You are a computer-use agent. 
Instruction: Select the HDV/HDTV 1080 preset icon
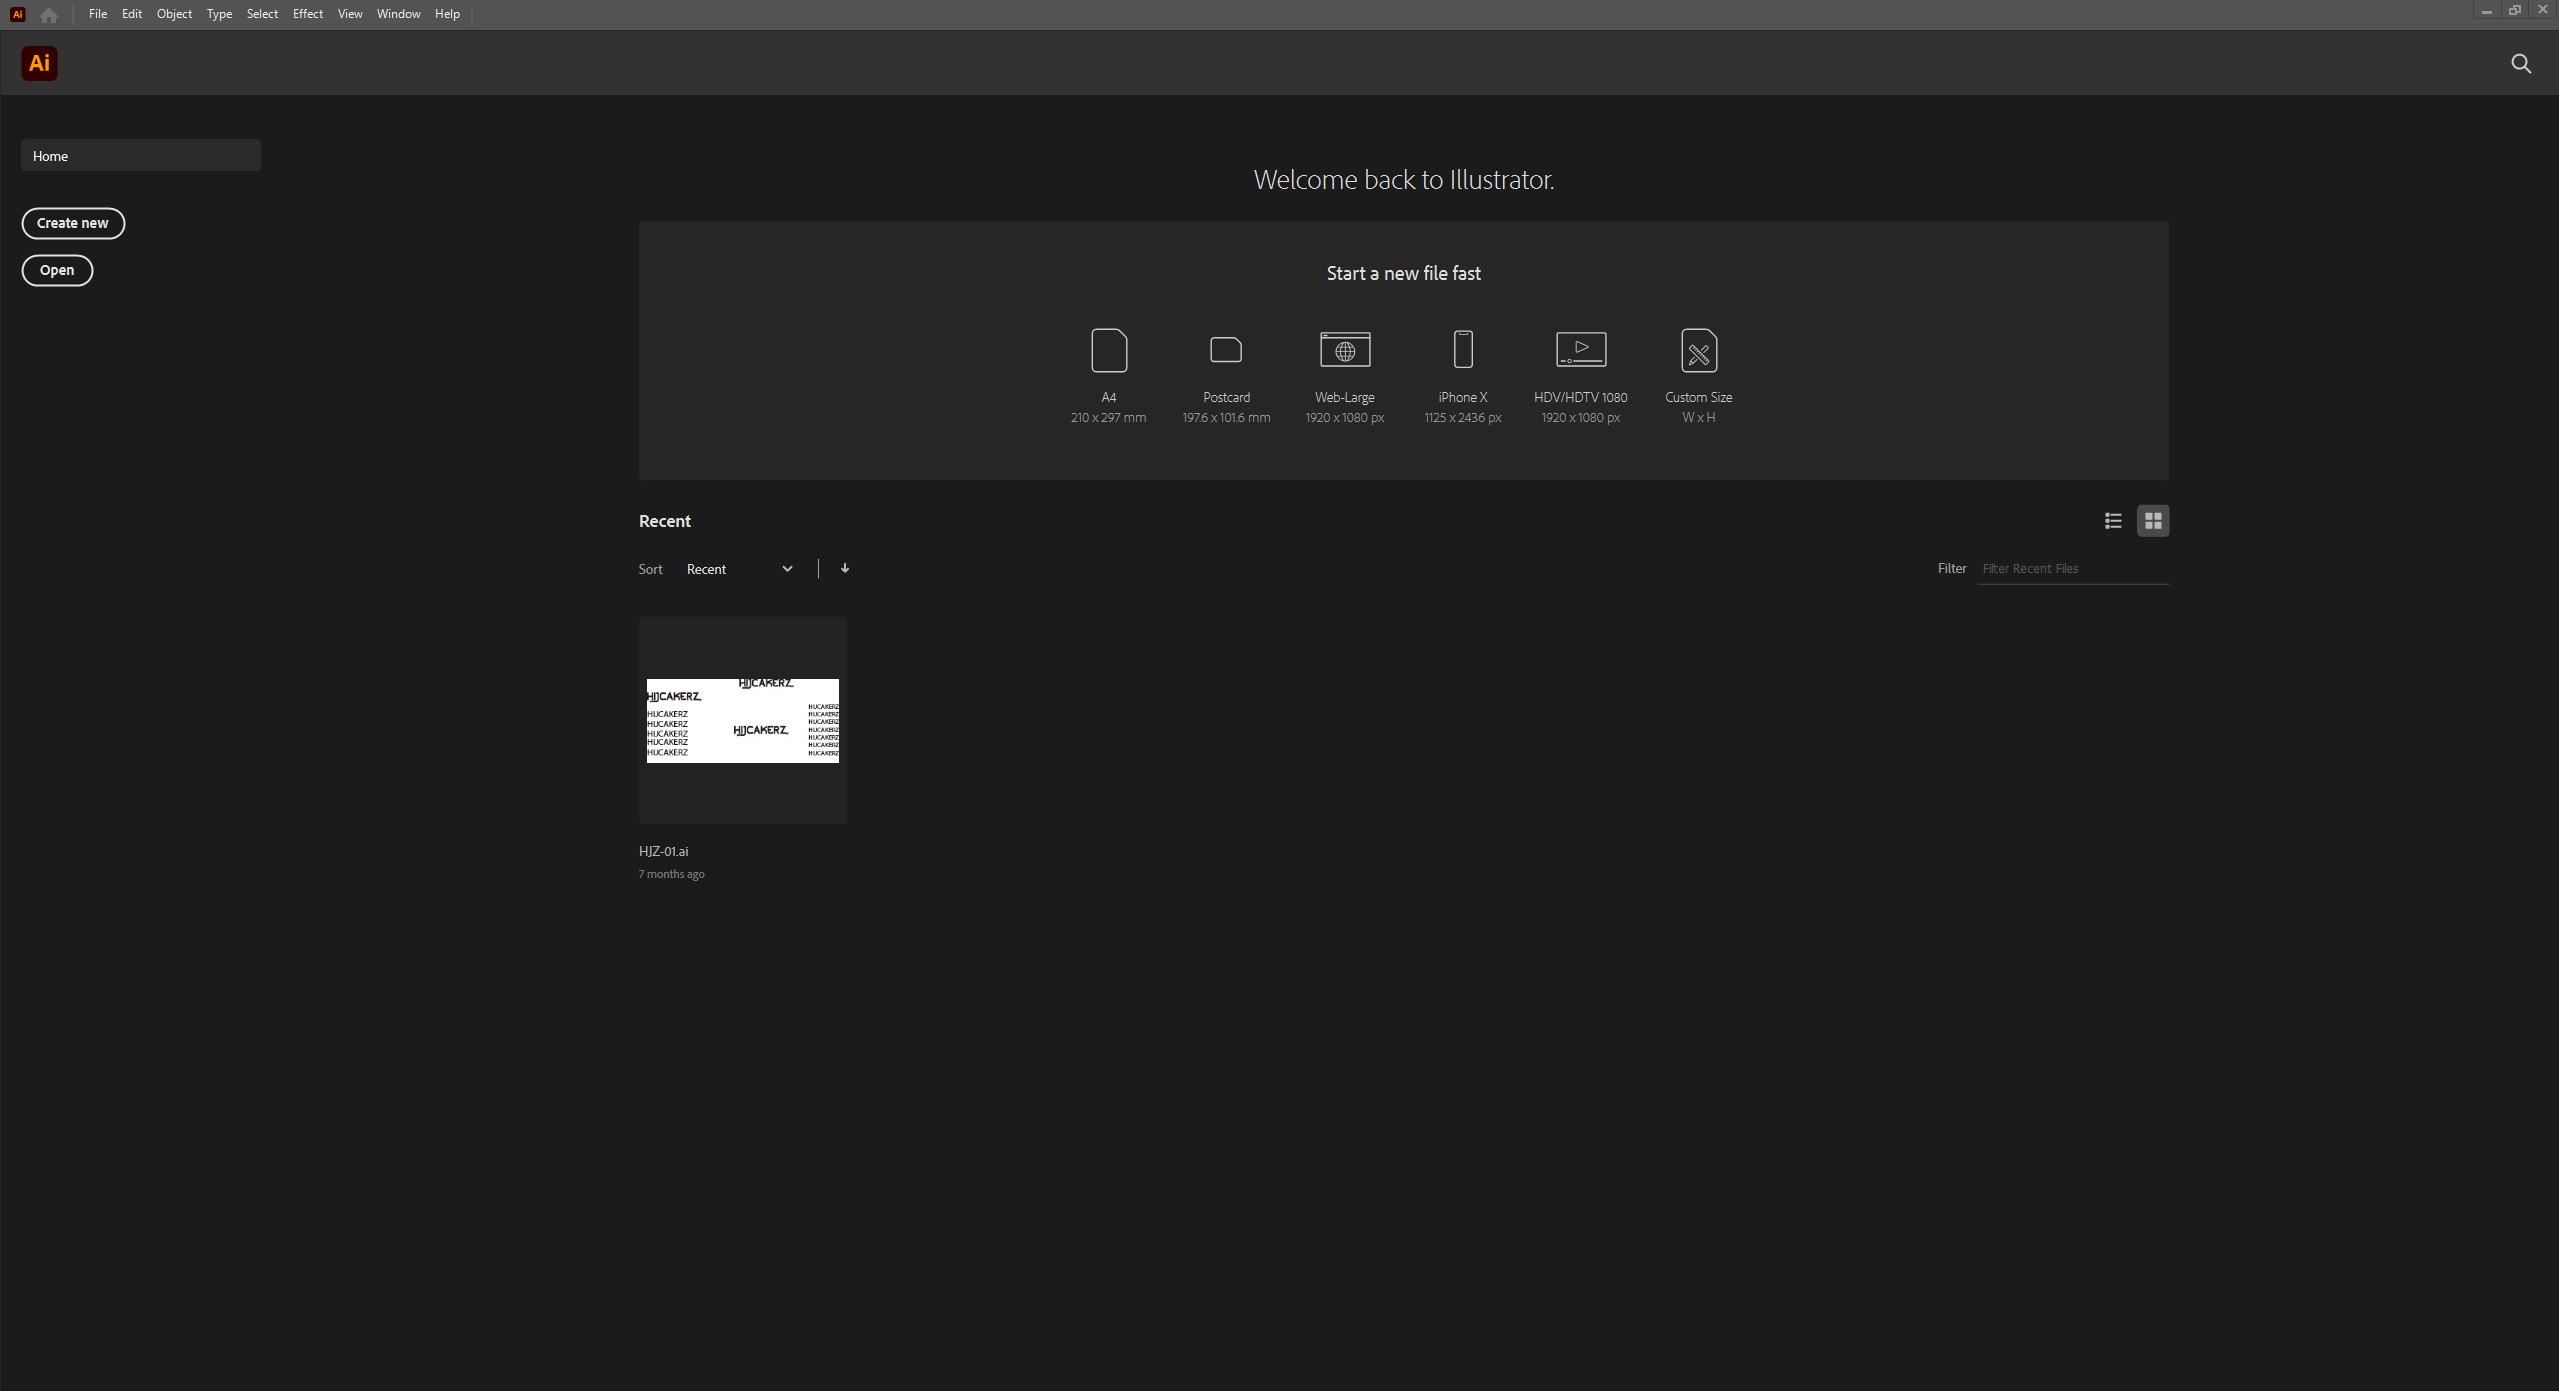tap(1581, 350)
